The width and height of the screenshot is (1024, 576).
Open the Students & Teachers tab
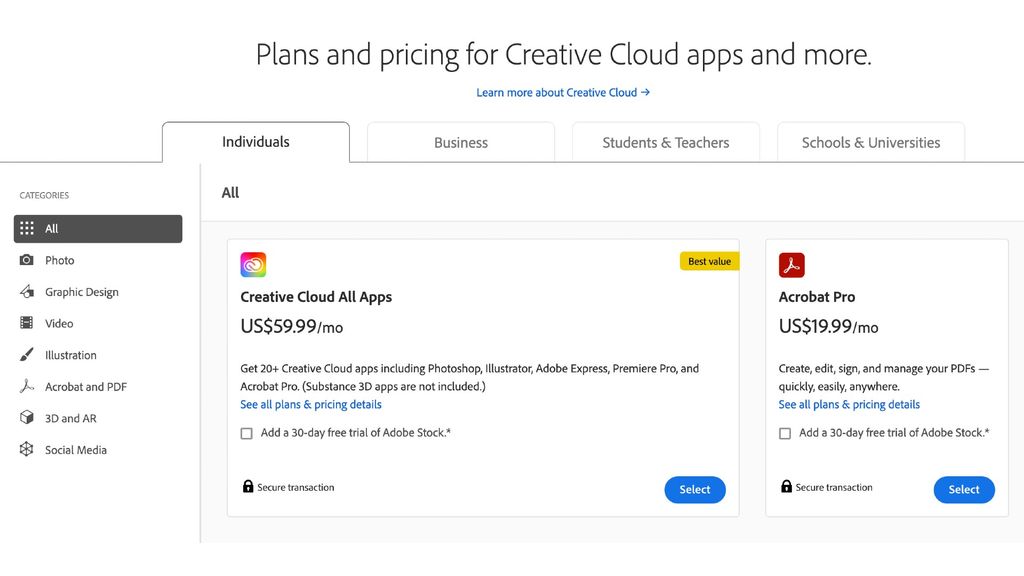[x=665, y=142]
